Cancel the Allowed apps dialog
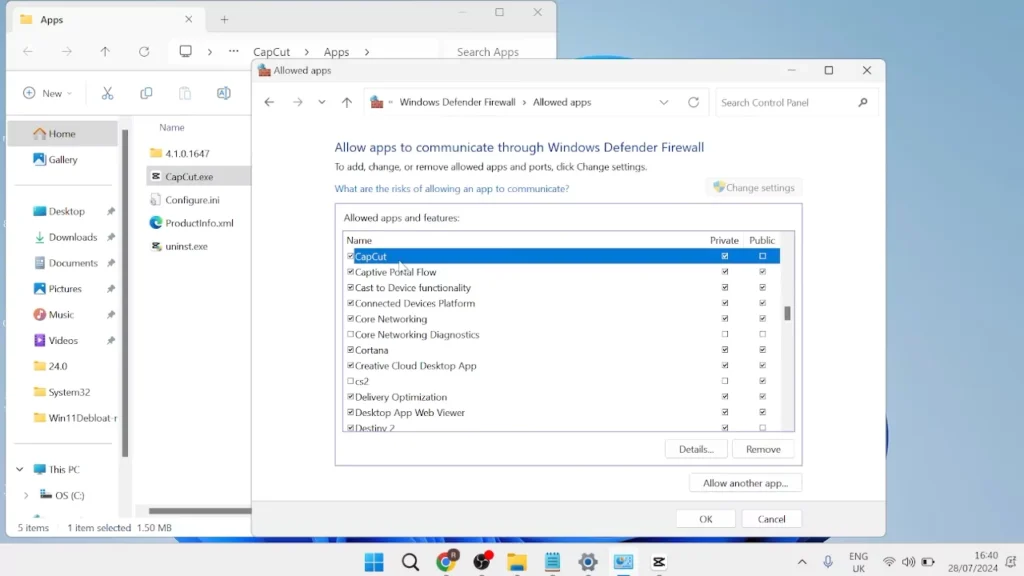Image resolution: width=1024 pixels, height=576 pixels. [771, 519]
